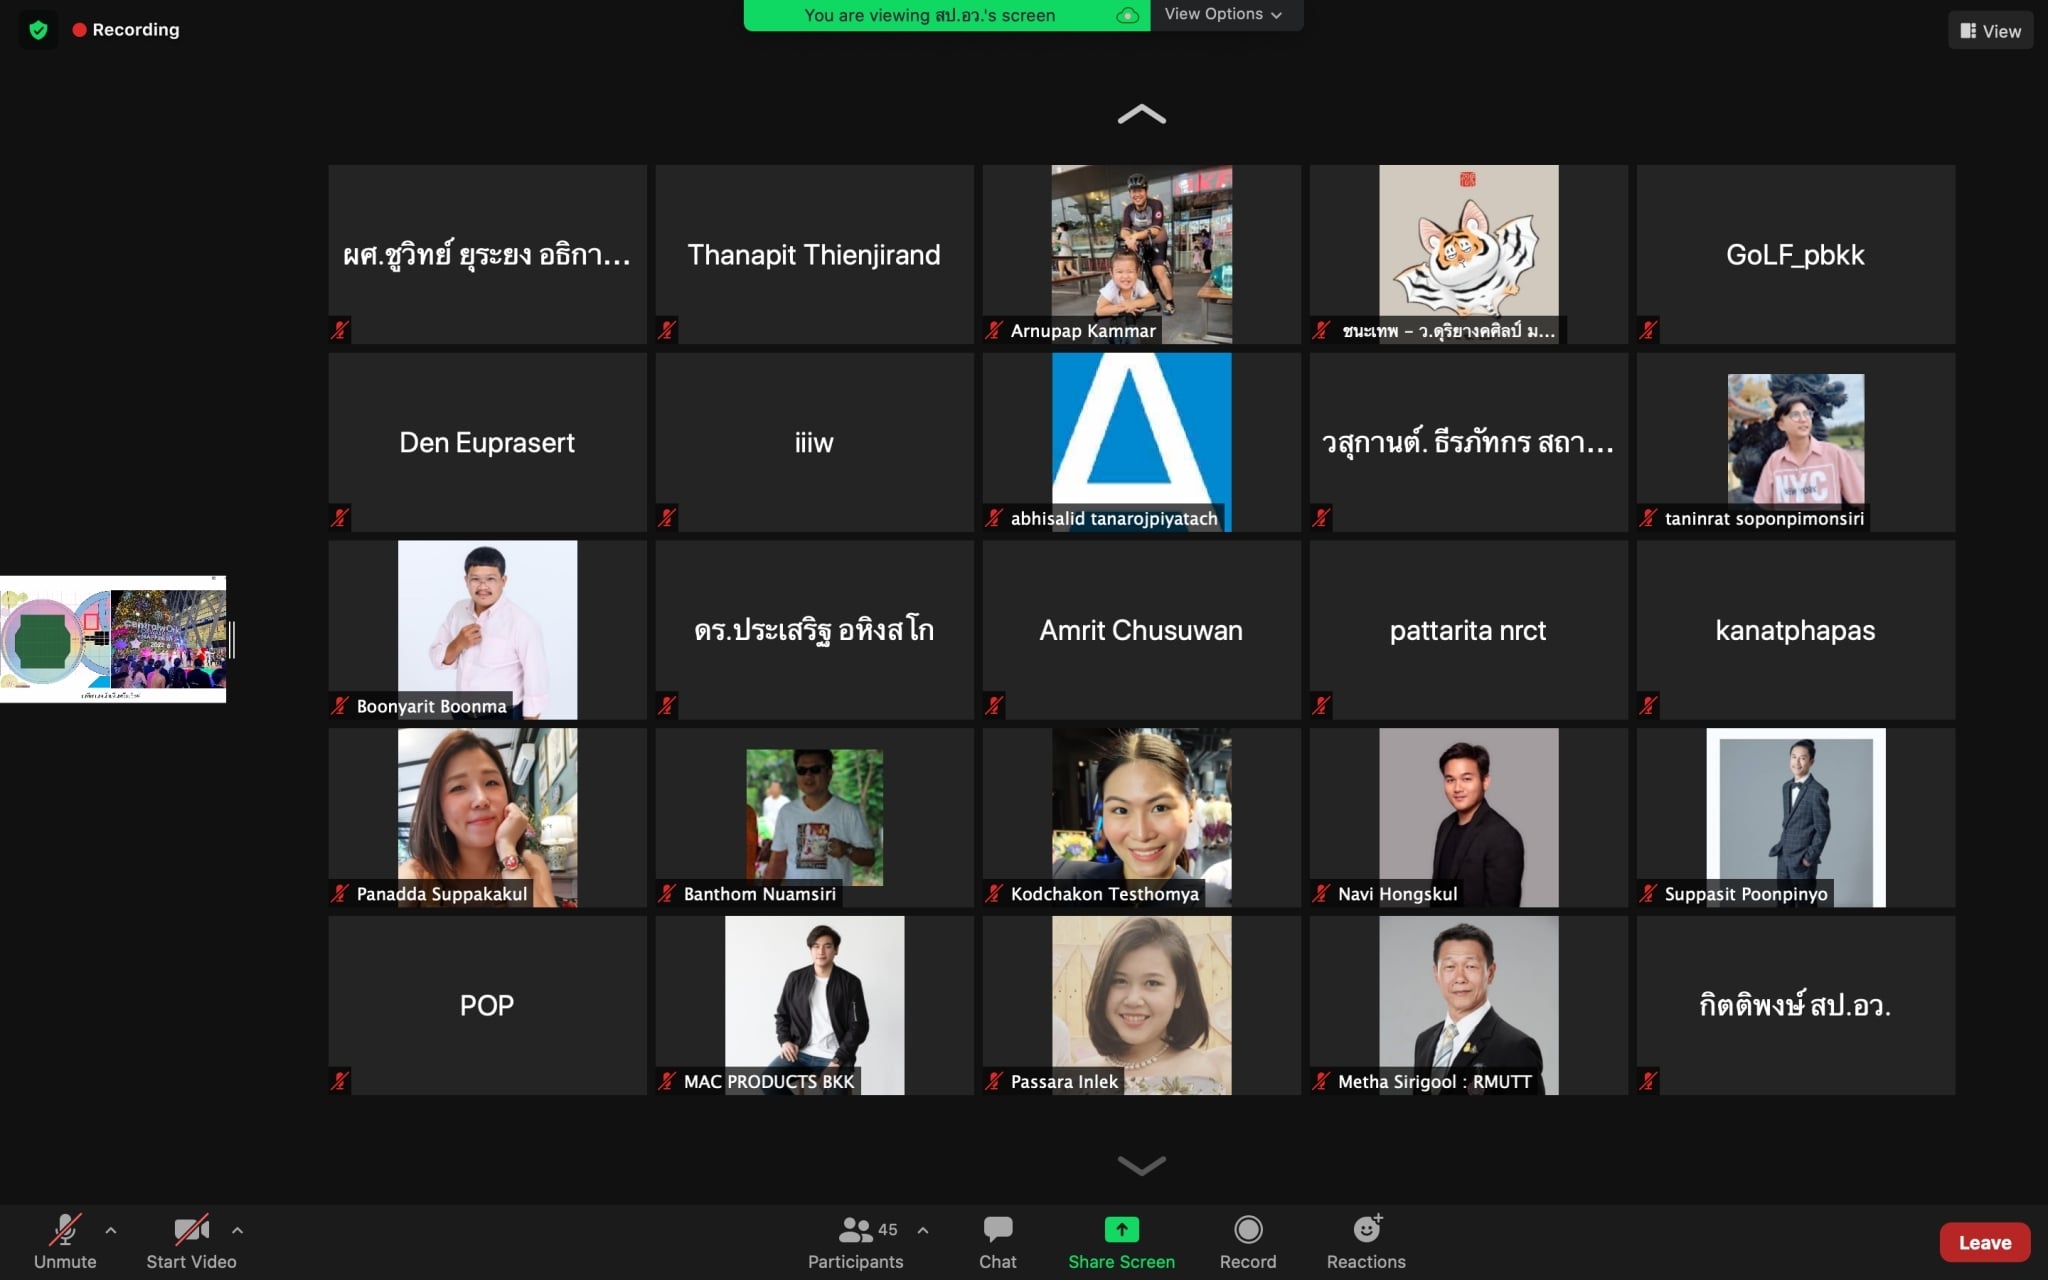2048x1280 pixels.
Task: Go to next gallery page with down chevron
Action: point(1141,1165)
